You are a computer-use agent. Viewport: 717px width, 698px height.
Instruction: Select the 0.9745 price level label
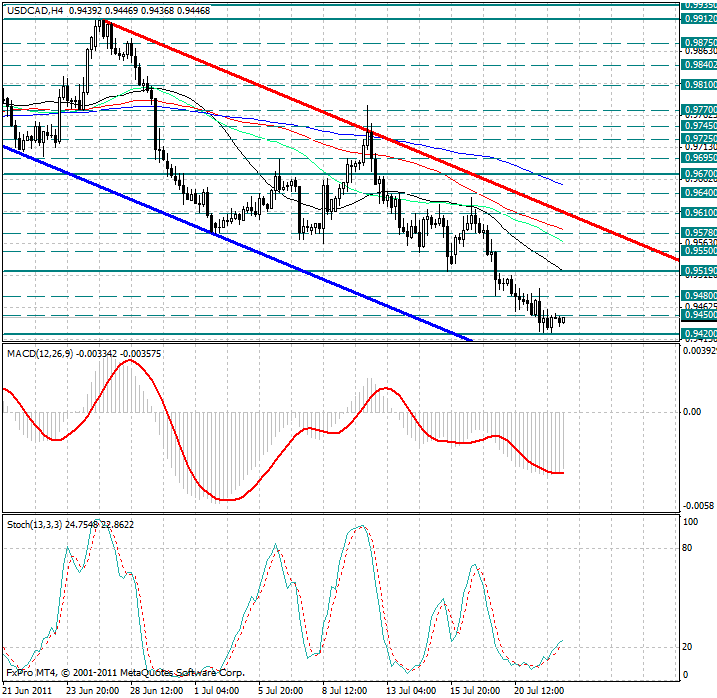point(699,126)
